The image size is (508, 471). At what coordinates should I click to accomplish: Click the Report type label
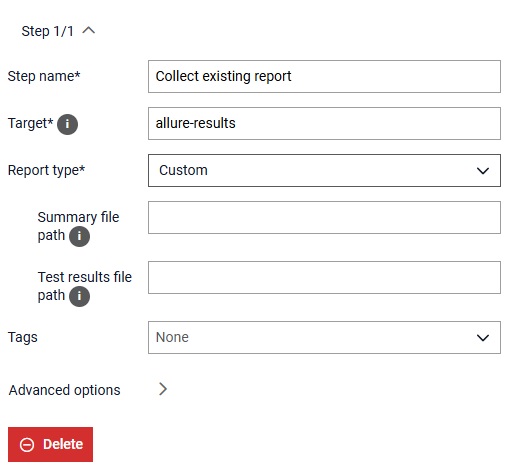tap(46, 170)
